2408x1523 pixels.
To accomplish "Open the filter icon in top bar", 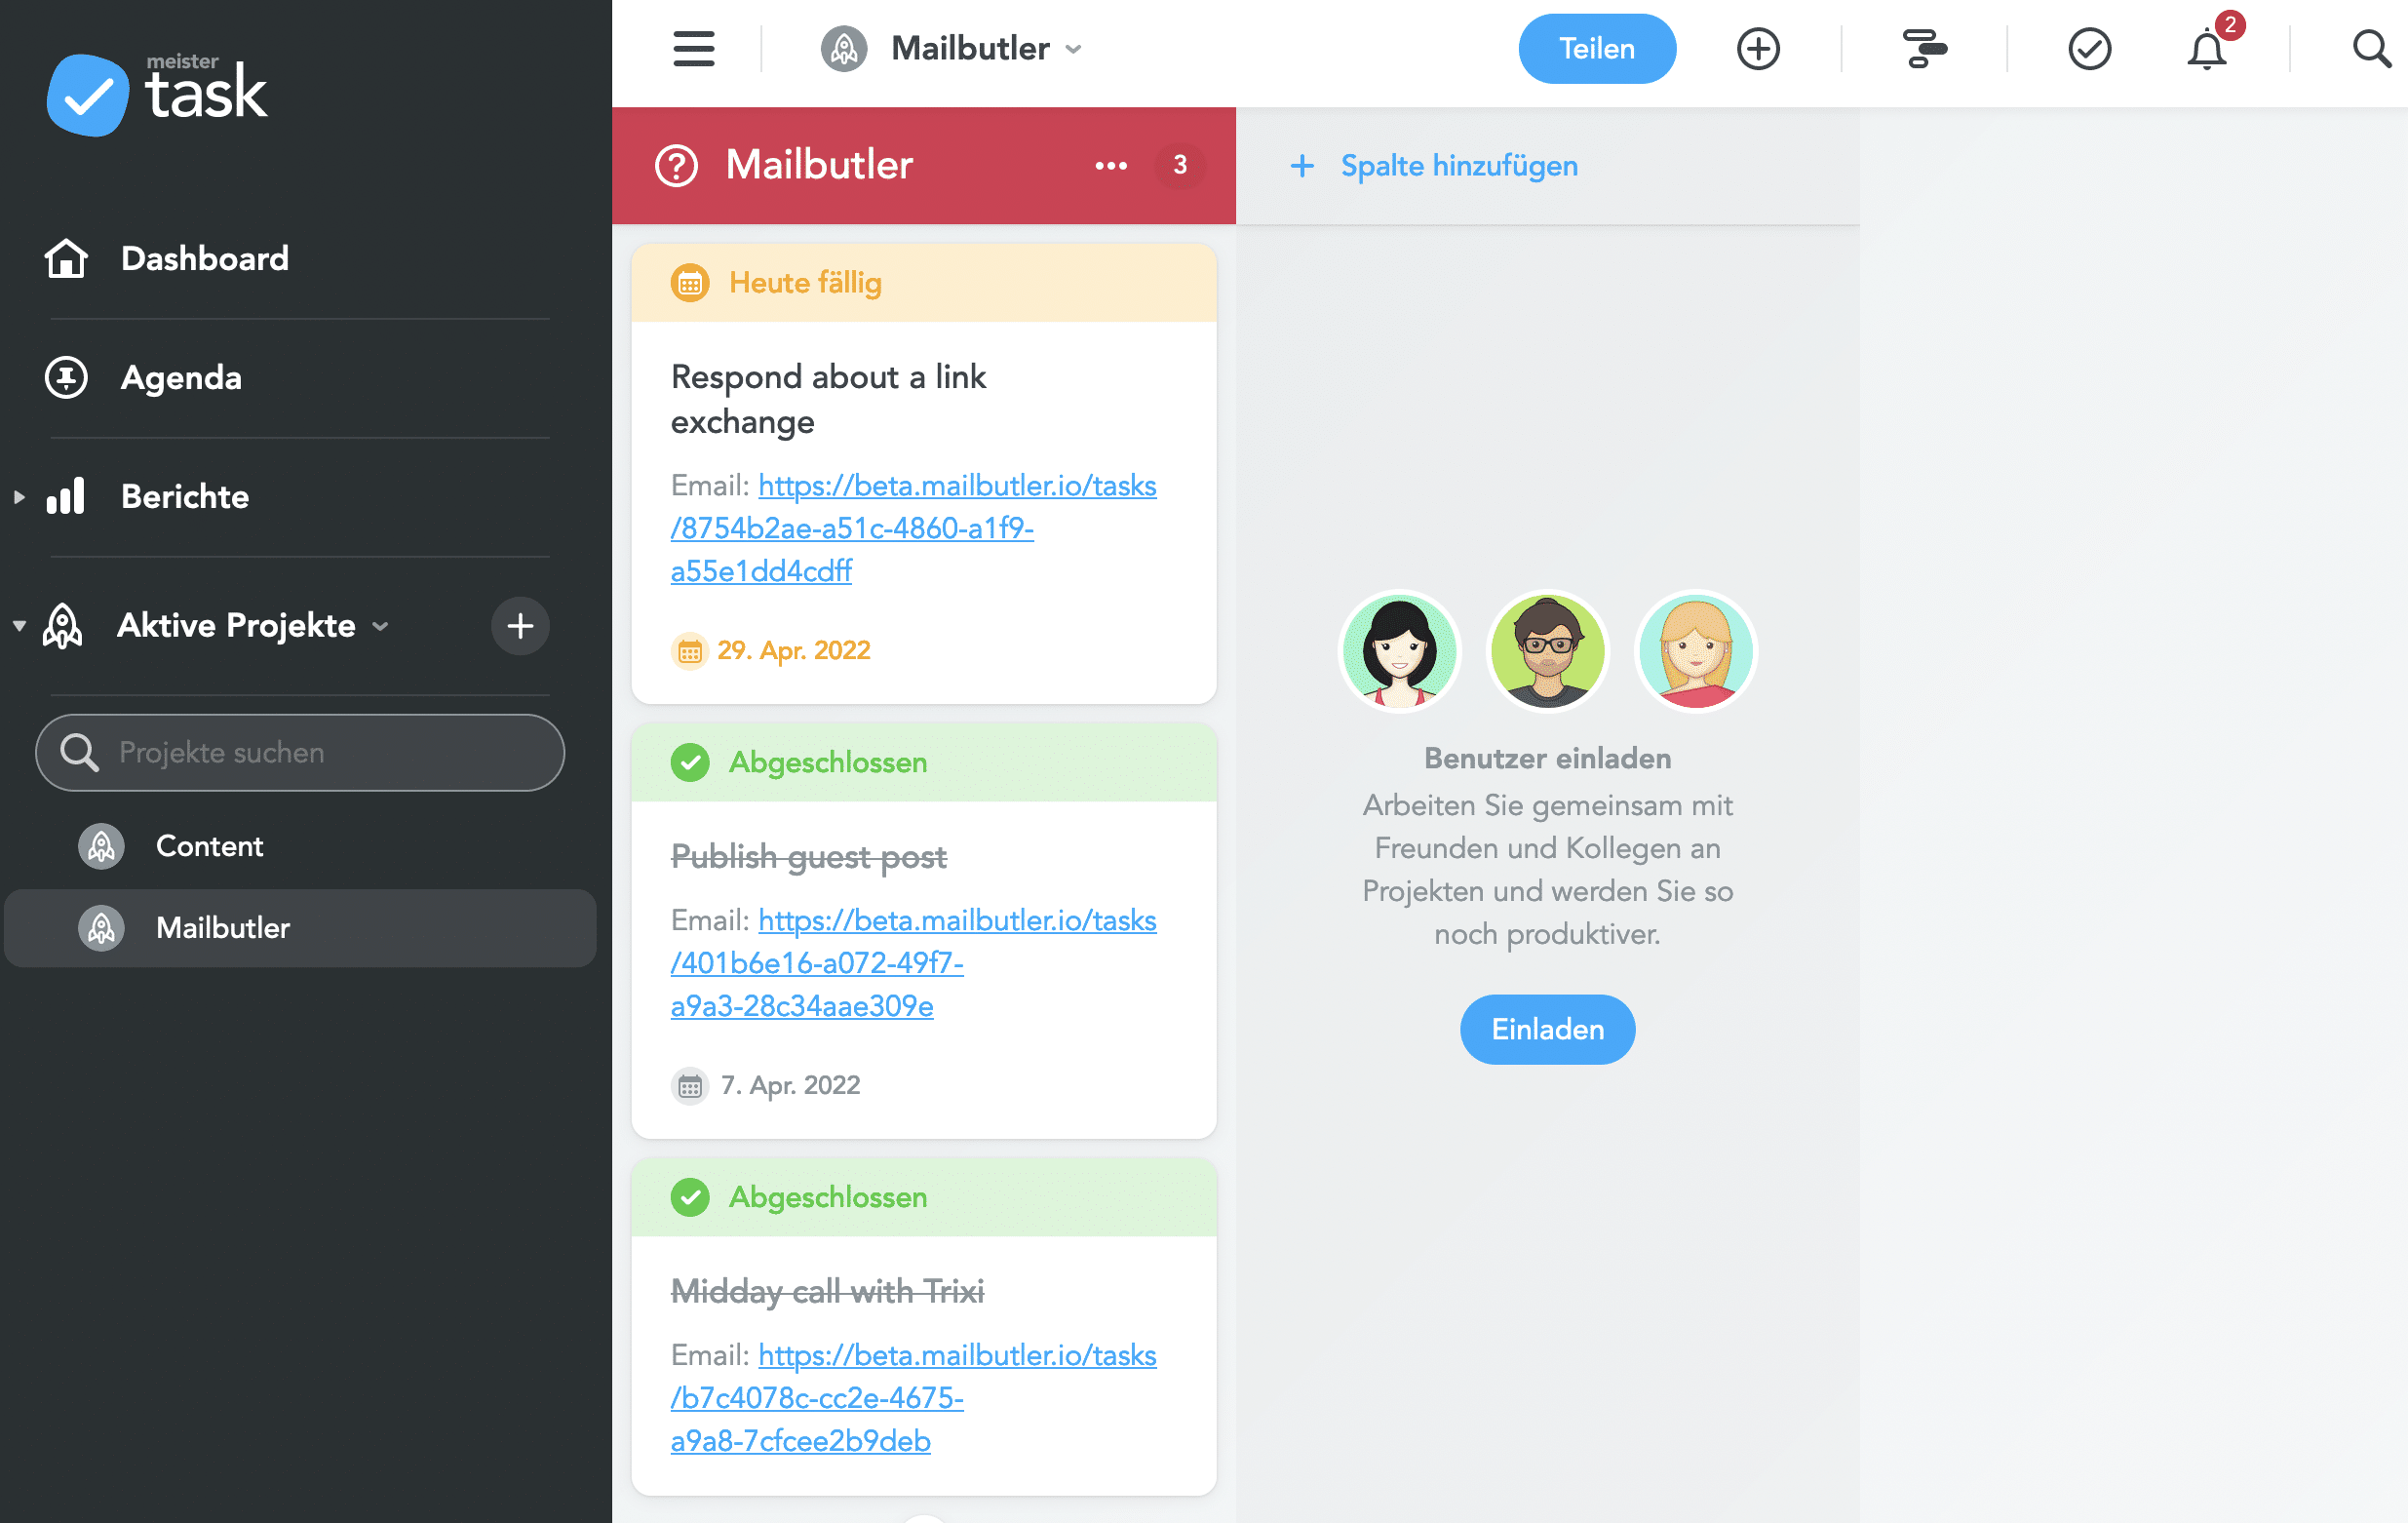I will tap(1923, 48).
